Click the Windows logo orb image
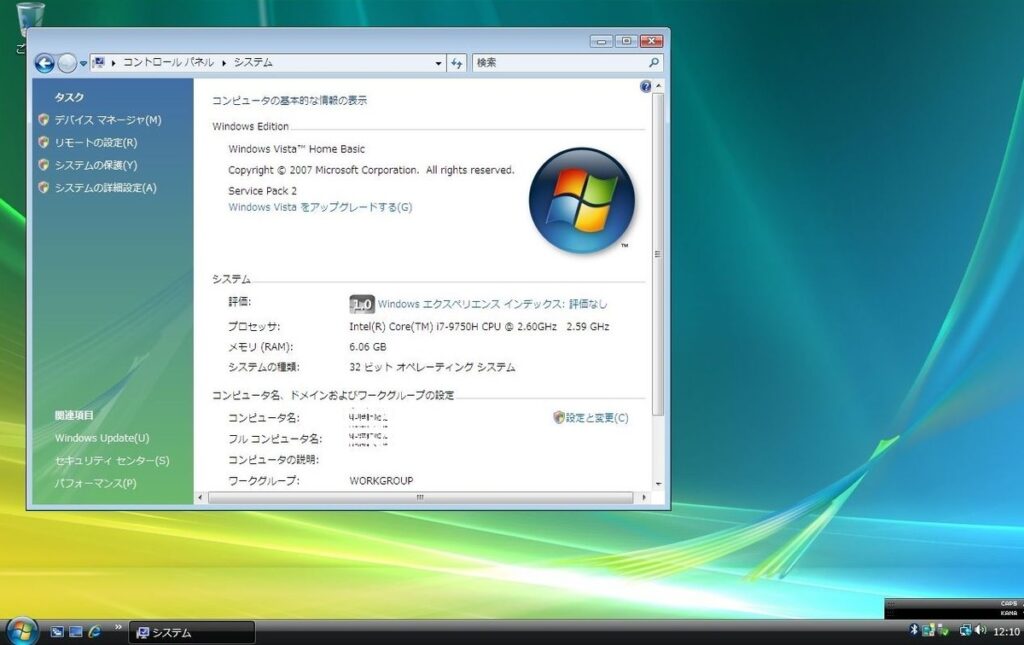This screenshot has height=645, width=1024. pyautogui.click(x=581, y=200)
